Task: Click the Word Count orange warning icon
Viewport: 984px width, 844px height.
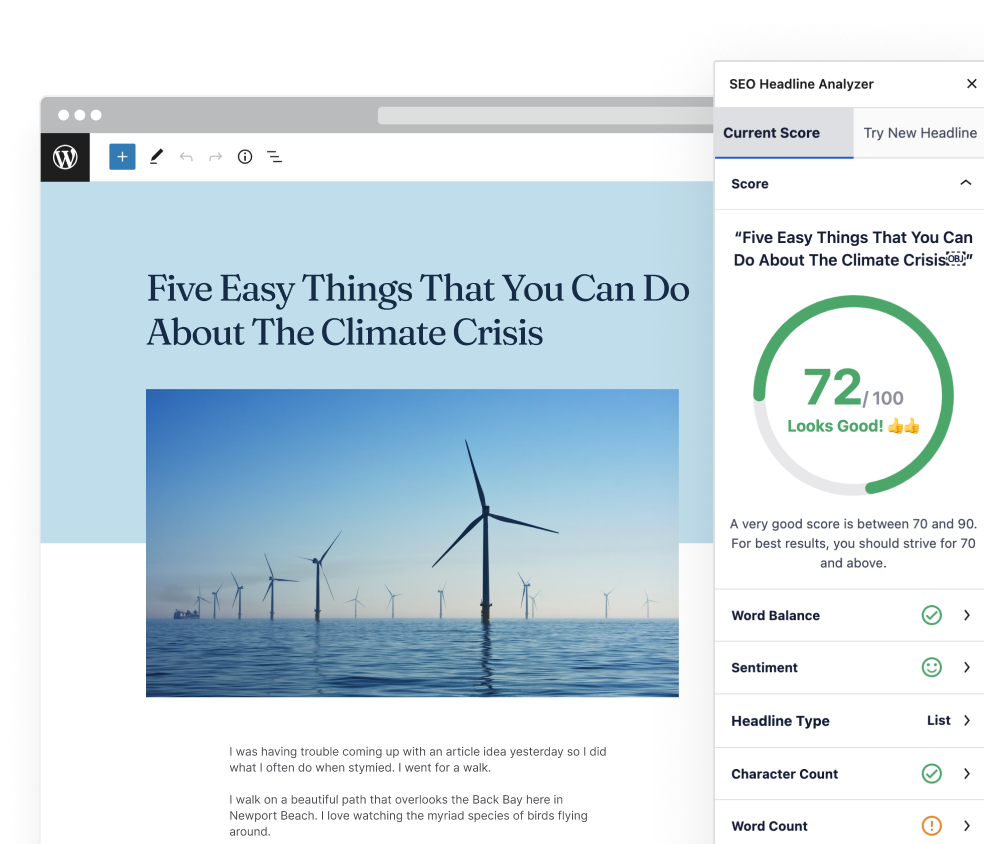Action: click(x=931, y=826)
